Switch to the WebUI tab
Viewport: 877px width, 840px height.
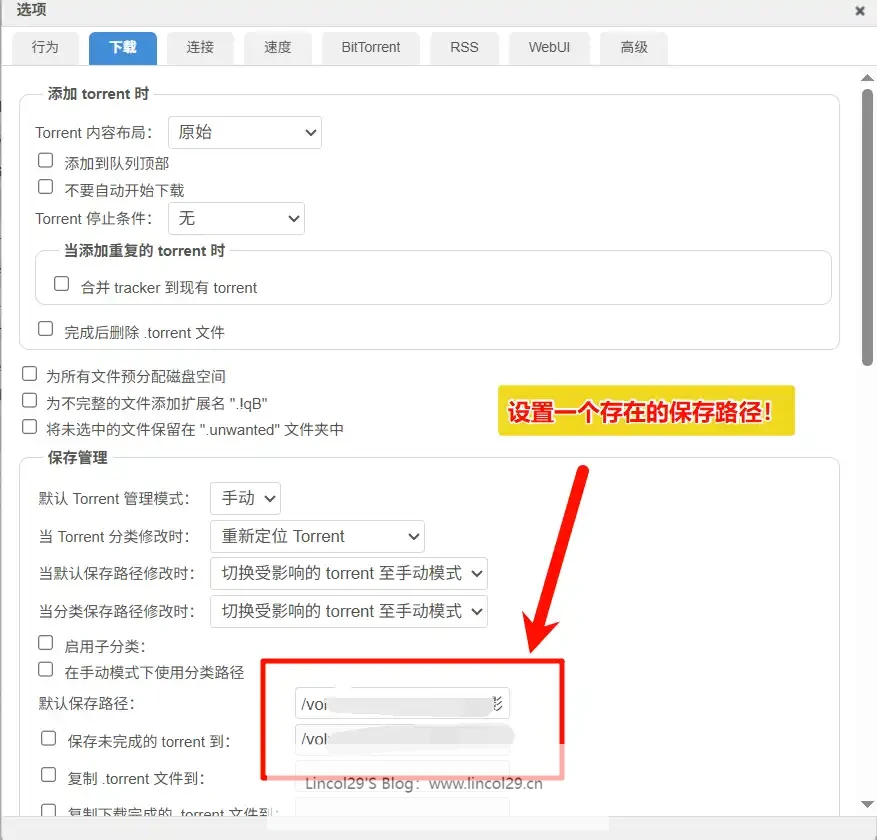tap(549, 47)
